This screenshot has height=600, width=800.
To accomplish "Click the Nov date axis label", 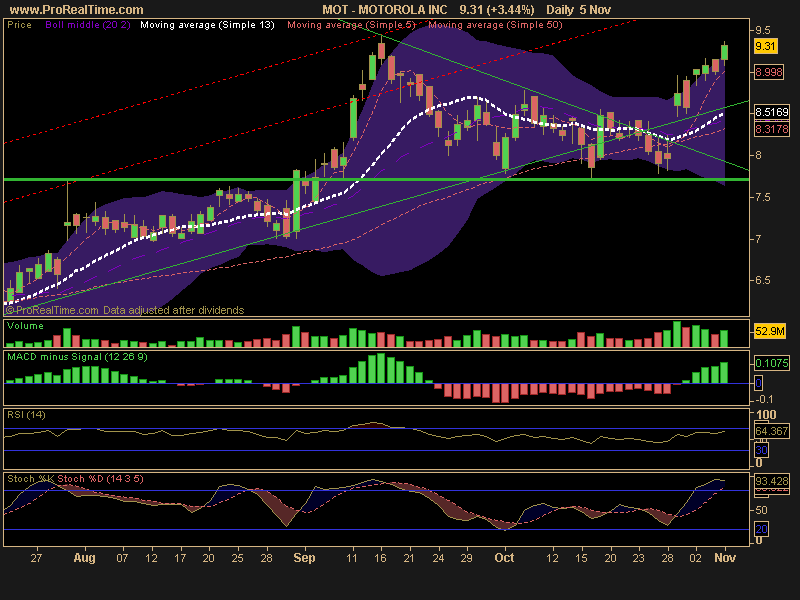I will (x=724, y=558).
